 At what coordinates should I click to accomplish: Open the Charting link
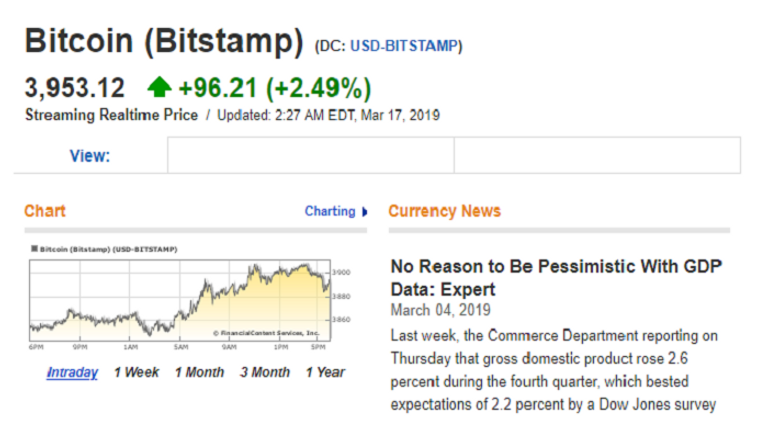point(330,212)
